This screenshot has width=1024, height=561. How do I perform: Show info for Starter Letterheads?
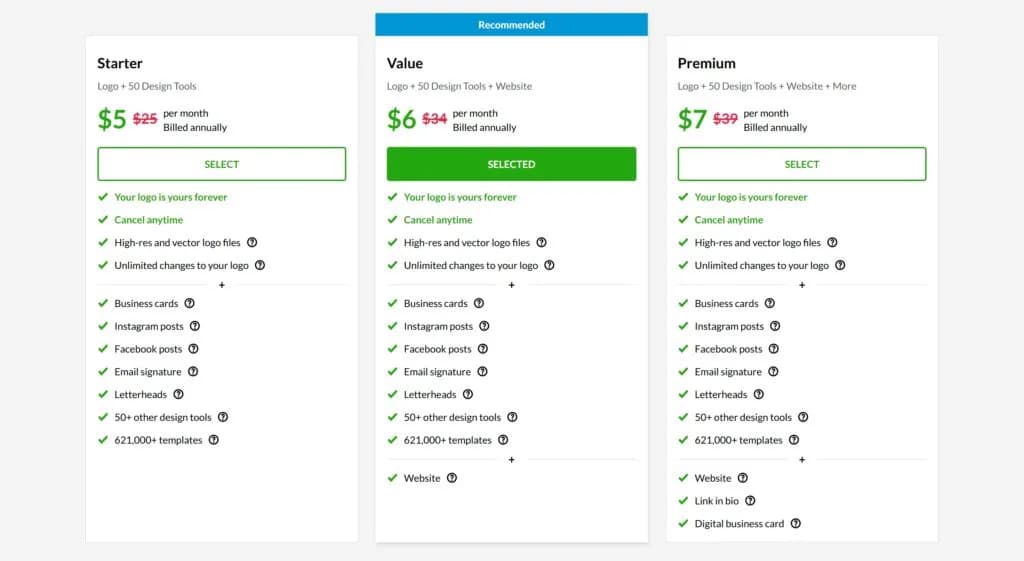pos(178,394)
